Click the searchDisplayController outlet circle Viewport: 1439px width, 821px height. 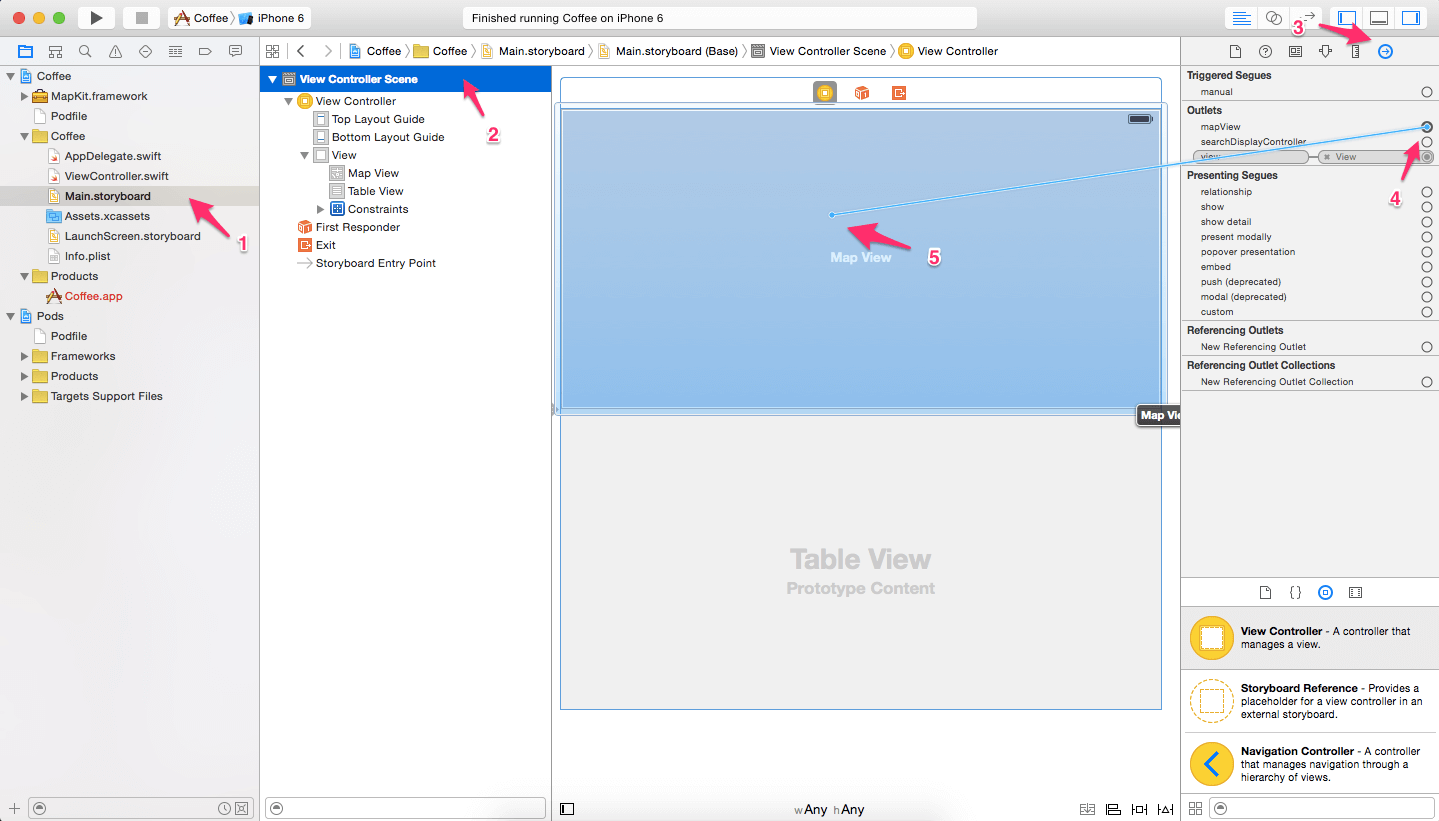click(x=1427, y=142)
